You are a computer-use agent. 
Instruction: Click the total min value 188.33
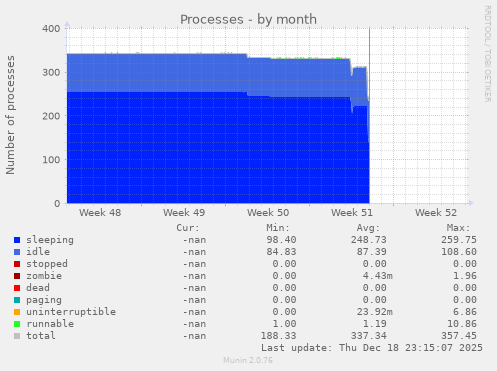tap(278, 336)
